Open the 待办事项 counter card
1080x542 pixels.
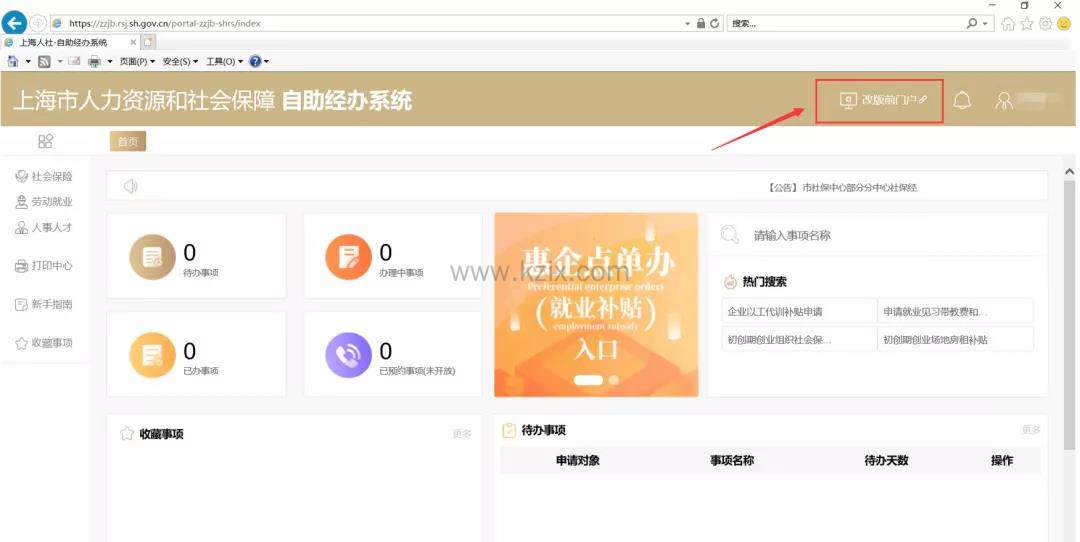[x=196, y=256]
